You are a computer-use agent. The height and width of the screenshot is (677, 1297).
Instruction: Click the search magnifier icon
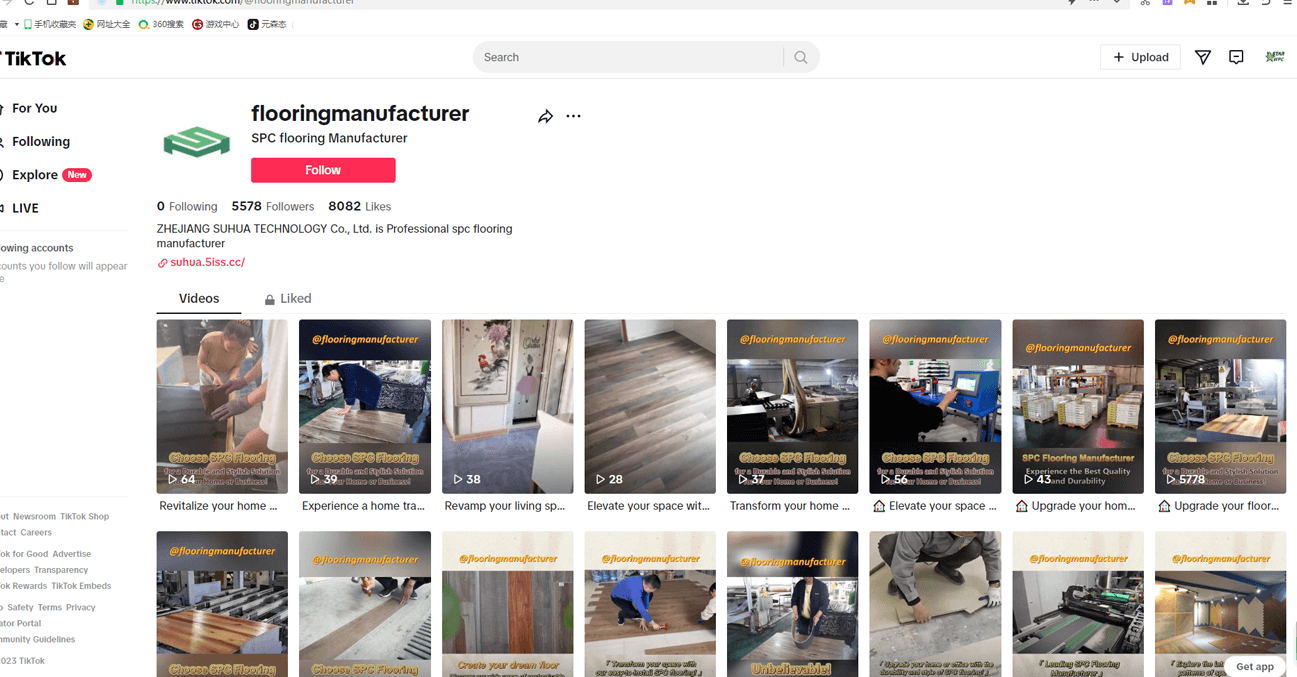point(800,58)
